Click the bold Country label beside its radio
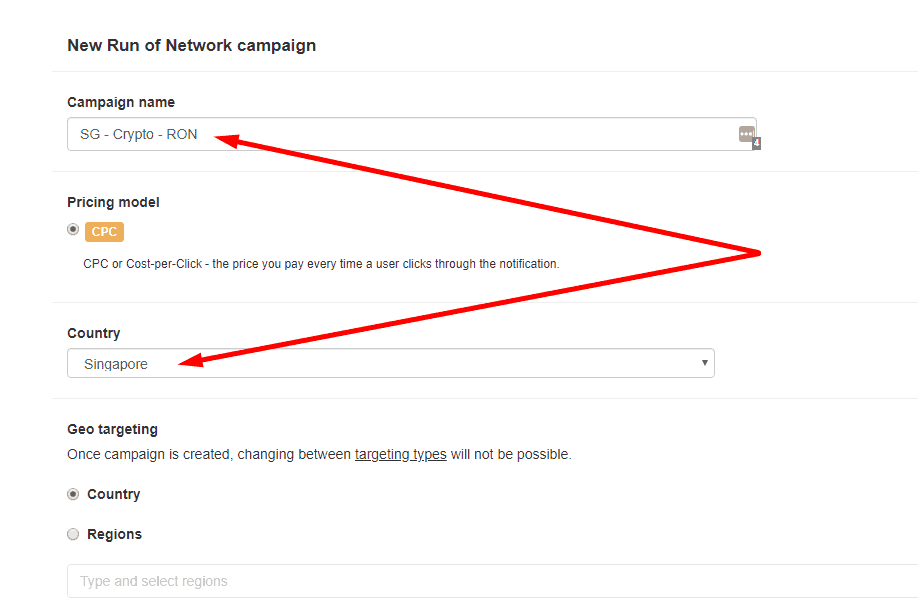 click(114, 494)
